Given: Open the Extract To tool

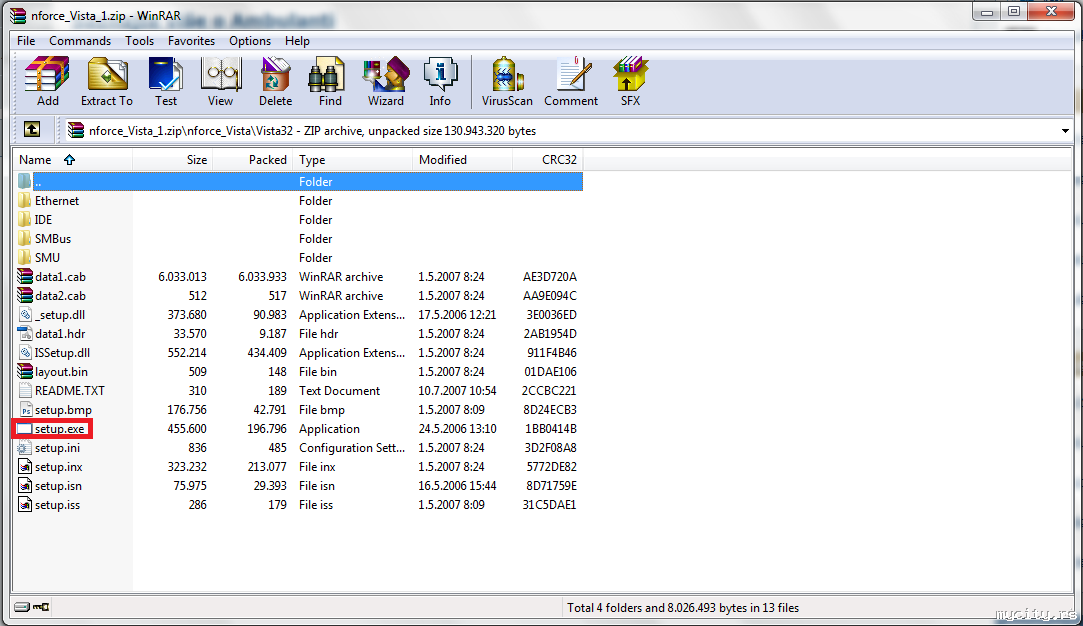Looking at the screenshot, I should pos(106,81).
